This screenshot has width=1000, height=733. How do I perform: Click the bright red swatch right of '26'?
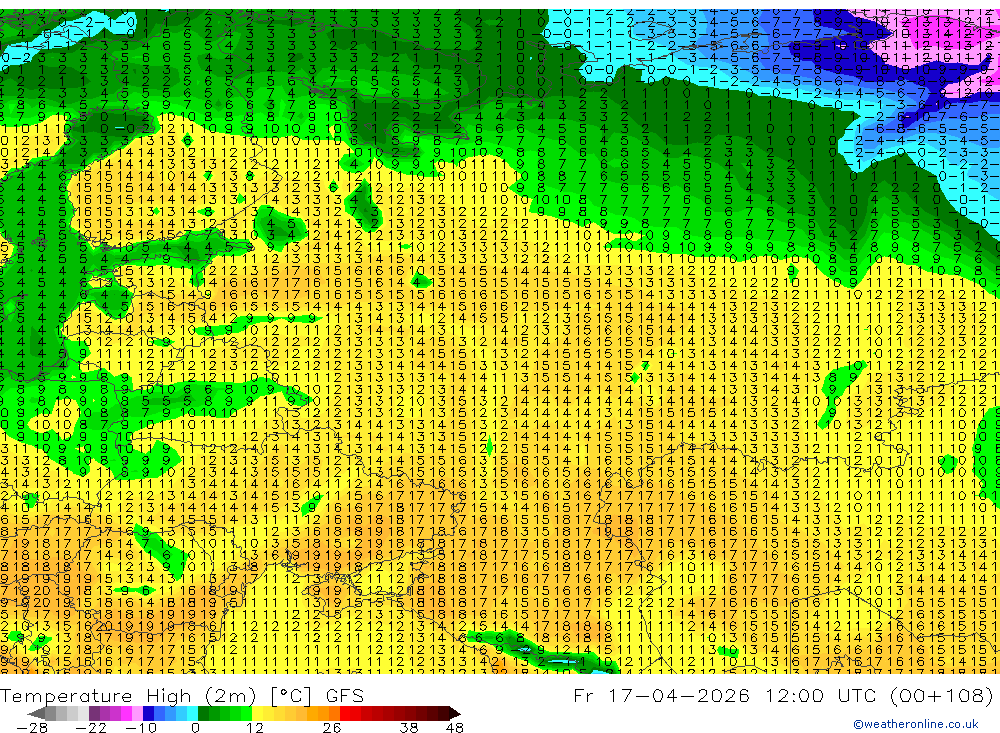tap(345, 713)
